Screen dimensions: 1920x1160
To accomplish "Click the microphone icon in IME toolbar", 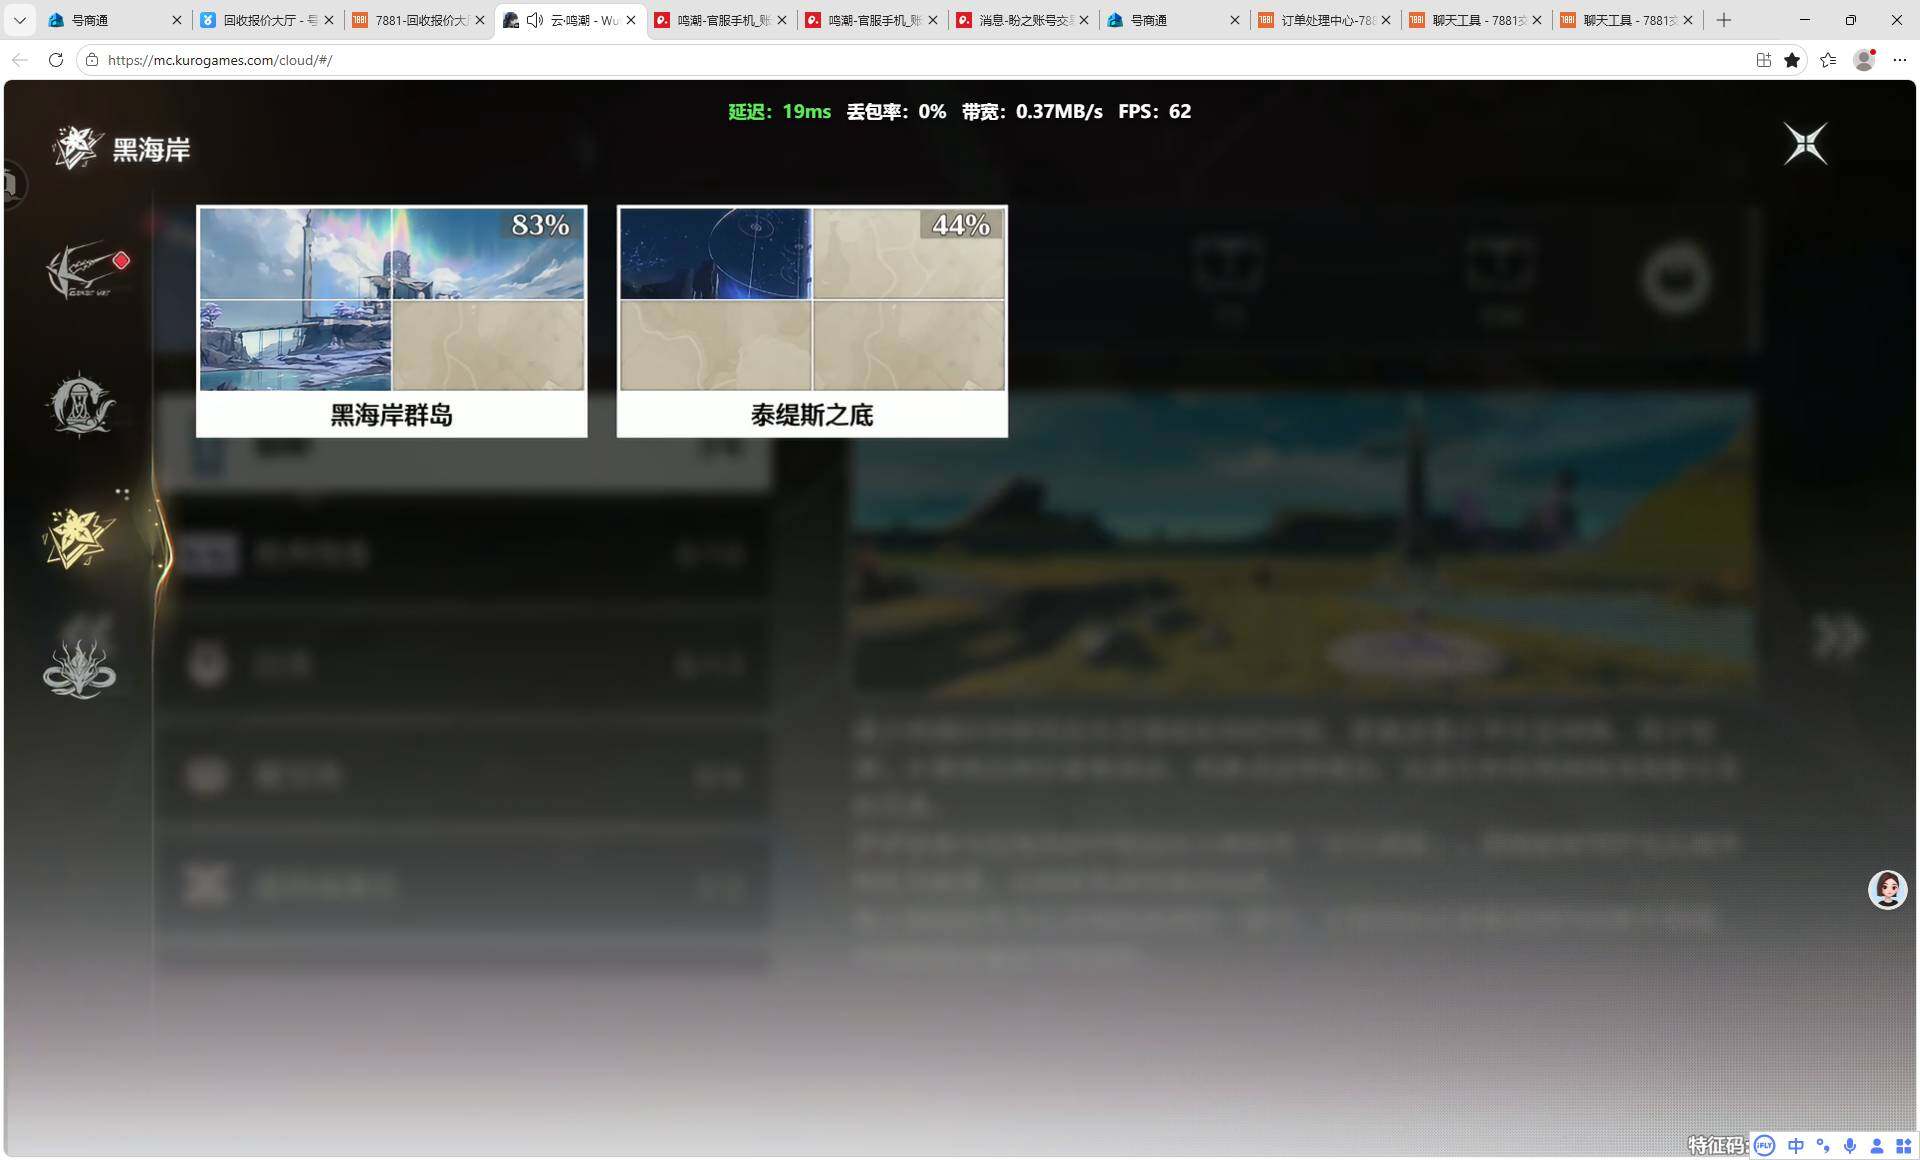I will click(x=1850, y=1146).
